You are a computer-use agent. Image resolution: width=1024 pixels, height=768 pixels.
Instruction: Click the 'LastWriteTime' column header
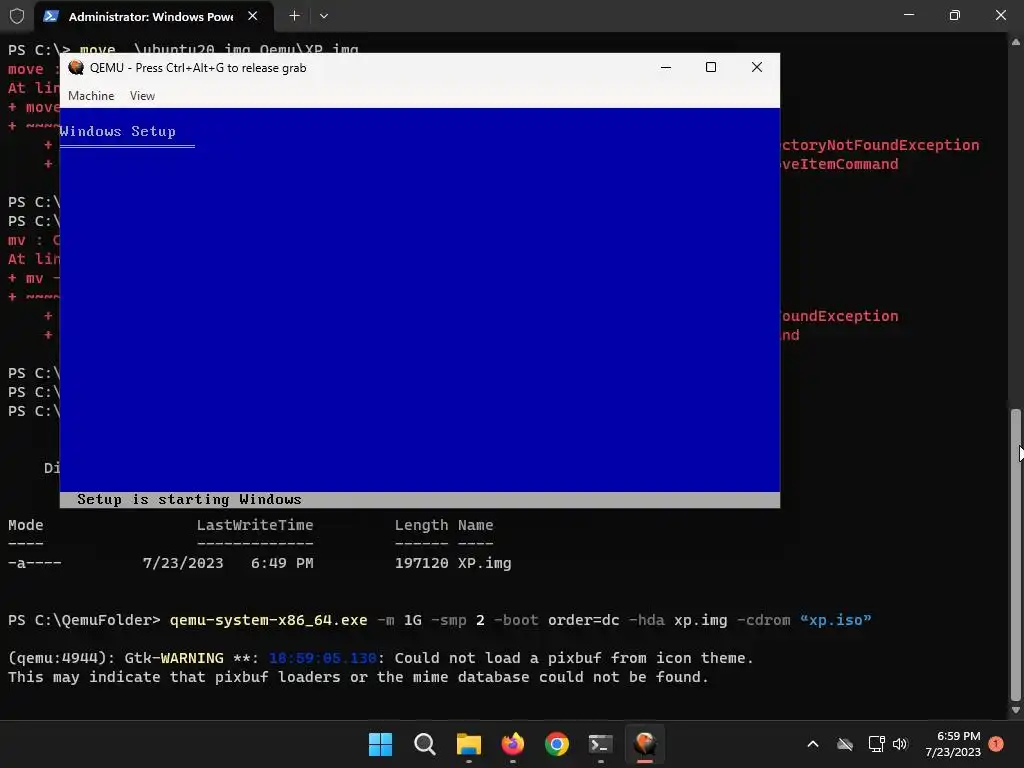(x=255, y=525)
